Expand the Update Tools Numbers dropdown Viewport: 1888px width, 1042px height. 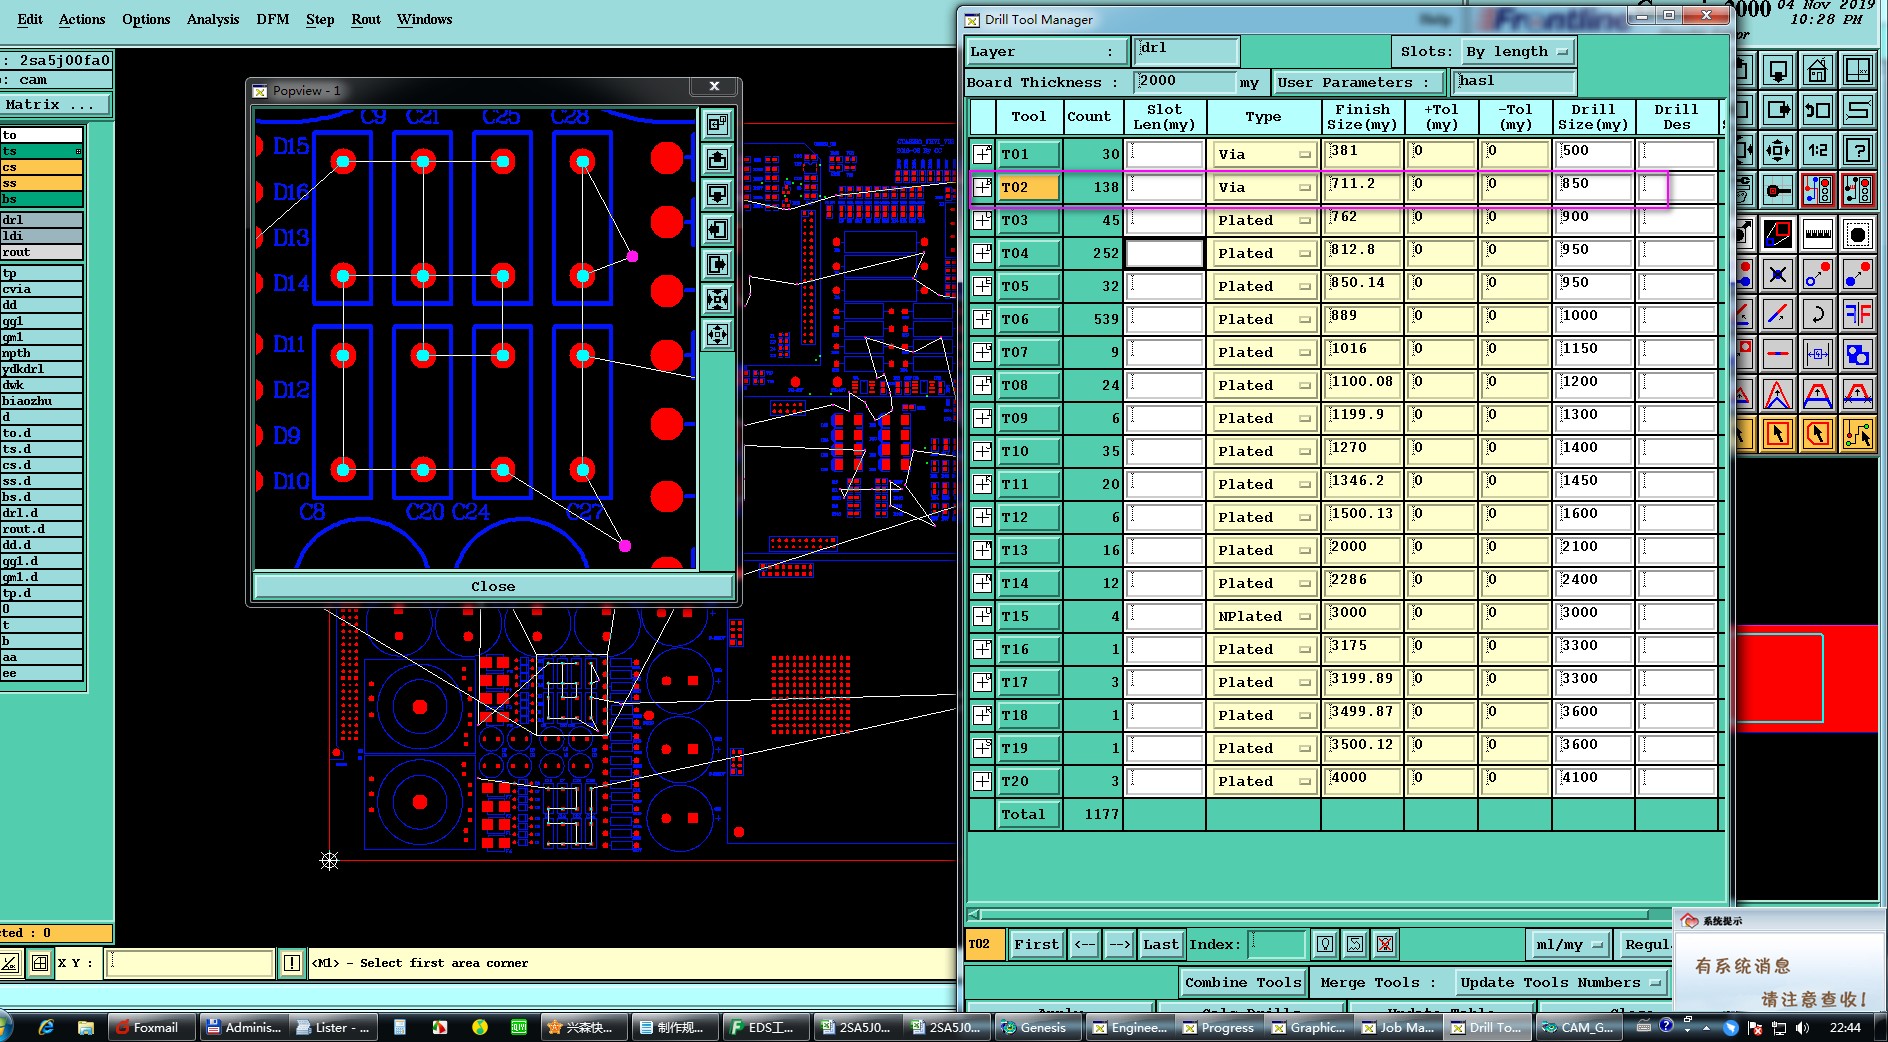coord(1560,982)
